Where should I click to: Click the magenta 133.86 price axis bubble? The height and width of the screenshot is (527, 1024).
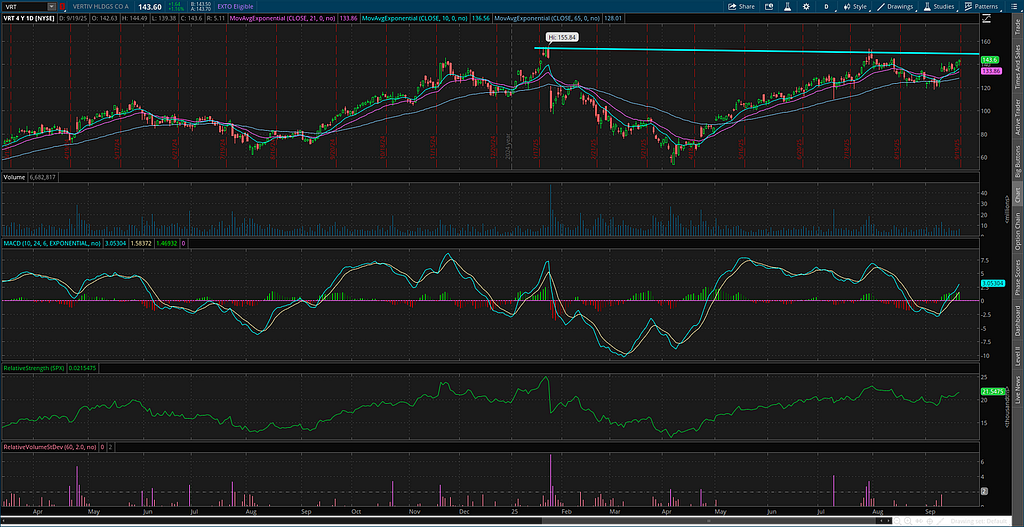click(989, 70)
